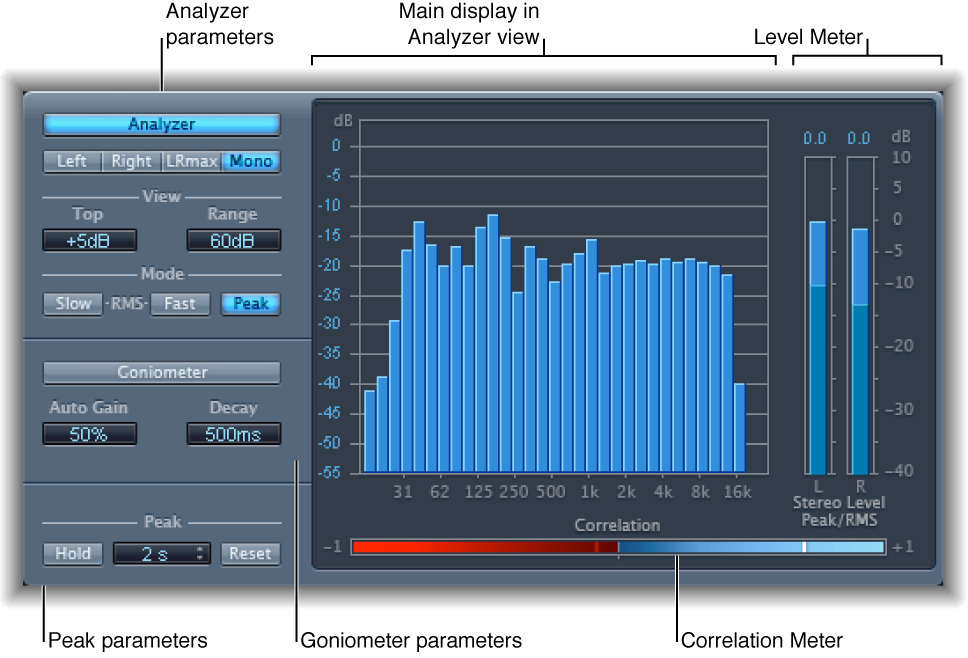Select Slow RMS mode
Viewport: 968px width, 658px height.
[72, 303]
